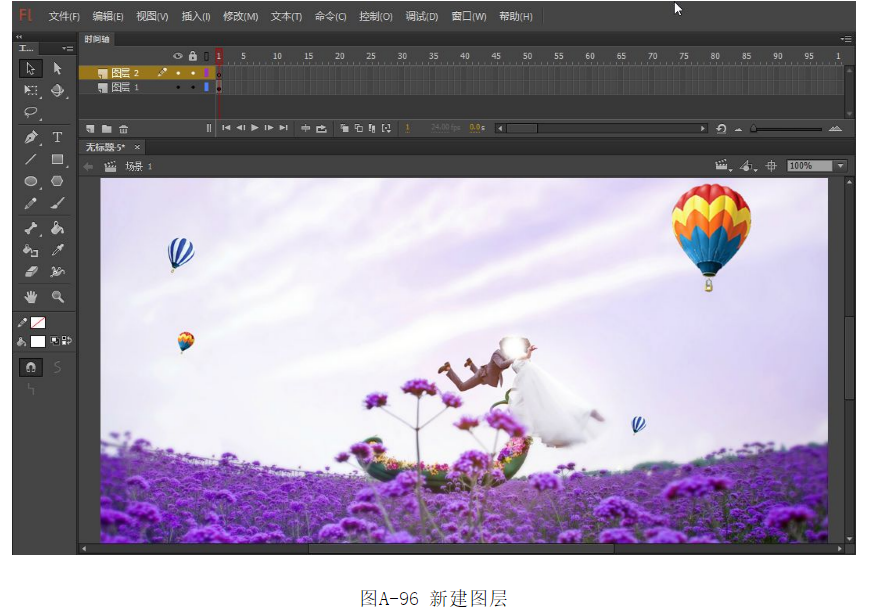Screen dimensions: 871x615
Task: Click the delete layer trash icon
Action: pyautogui.click(x=124, y=129)
